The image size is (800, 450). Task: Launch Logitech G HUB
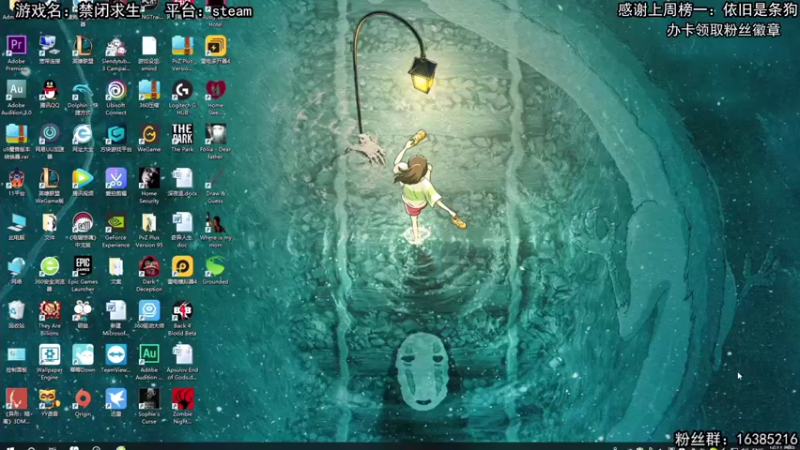(x=182, y=90)
